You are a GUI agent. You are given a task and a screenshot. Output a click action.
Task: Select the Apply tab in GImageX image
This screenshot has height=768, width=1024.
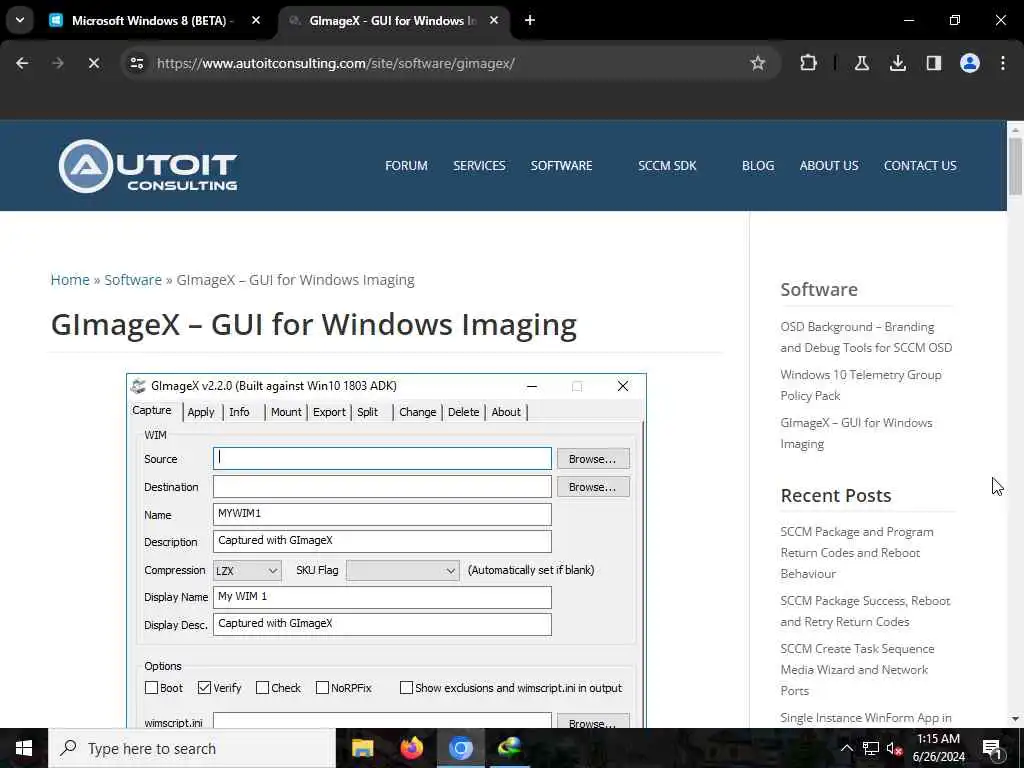[x=201, y=412]
